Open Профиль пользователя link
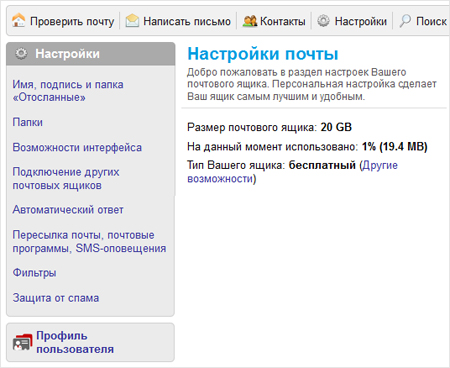The image size is (450, 368). point(75,342)
